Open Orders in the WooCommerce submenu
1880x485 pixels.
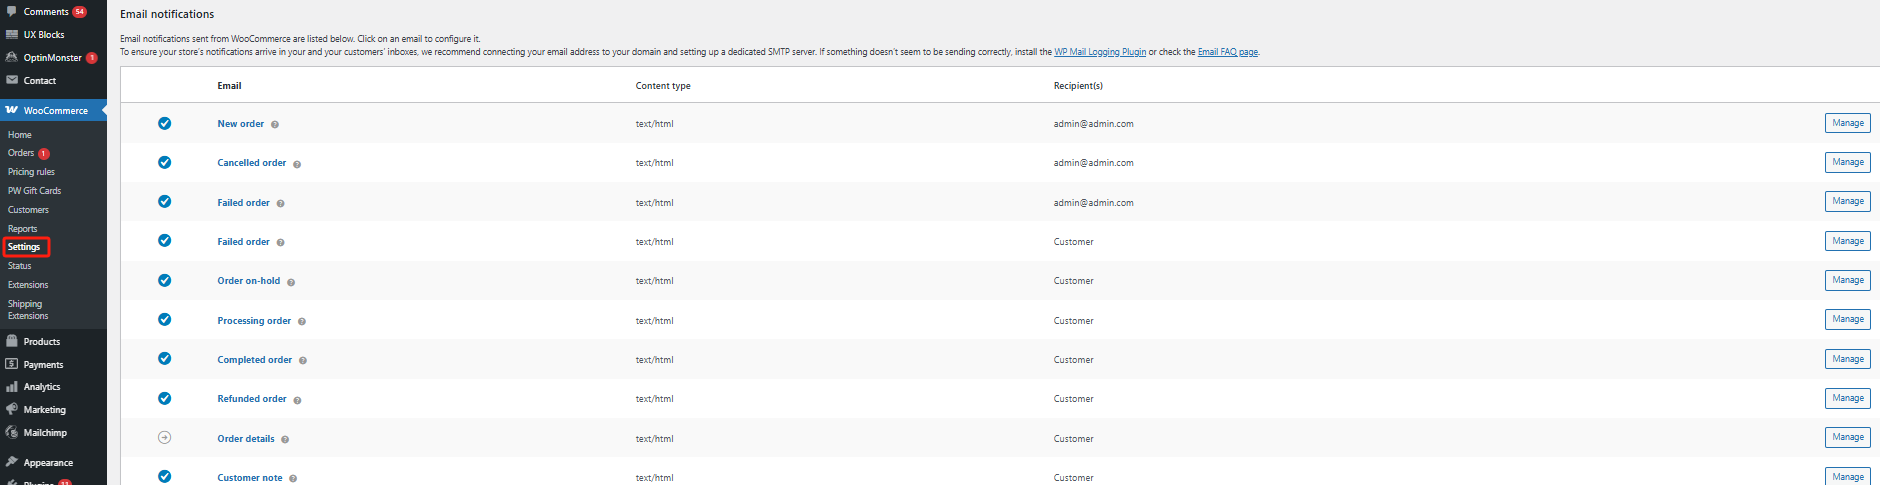click(21, 153)
